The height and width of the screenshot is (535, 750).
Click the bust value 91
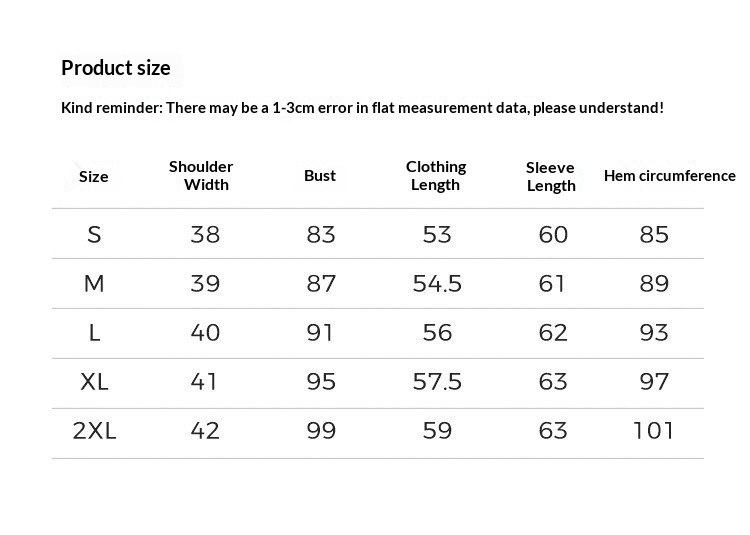tap(321, 333)
